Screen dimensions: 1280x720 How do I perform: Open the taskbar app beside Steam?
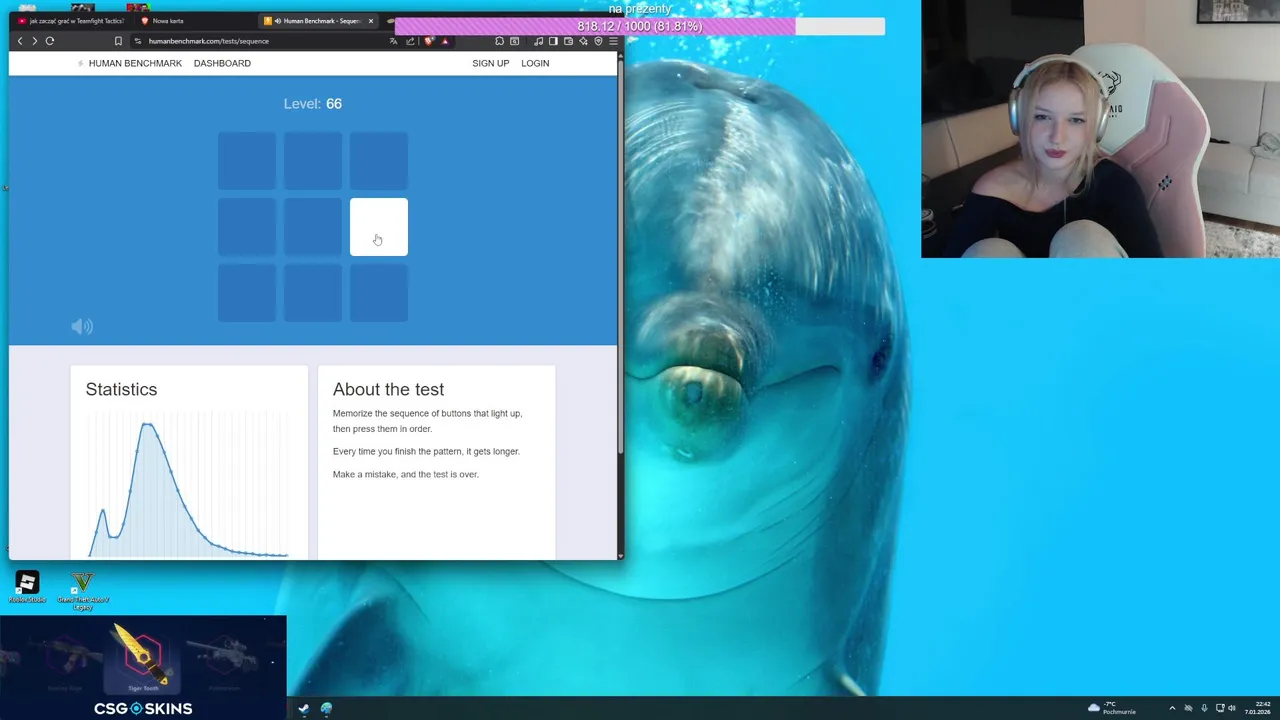[x=326, y=708]
